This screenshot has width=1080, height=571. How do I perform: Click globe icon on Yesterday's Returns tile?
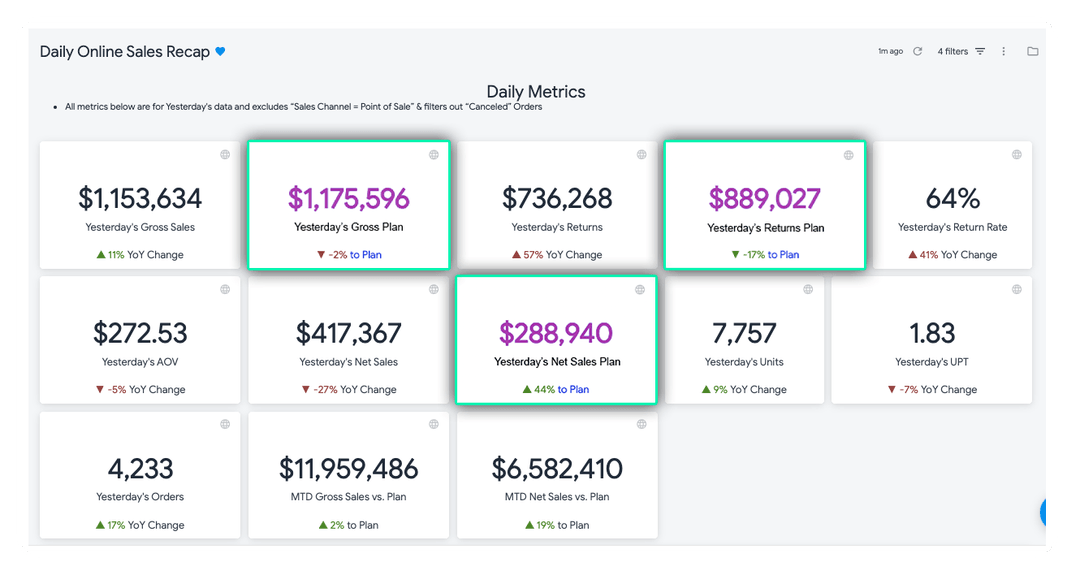tap(641, 154)
